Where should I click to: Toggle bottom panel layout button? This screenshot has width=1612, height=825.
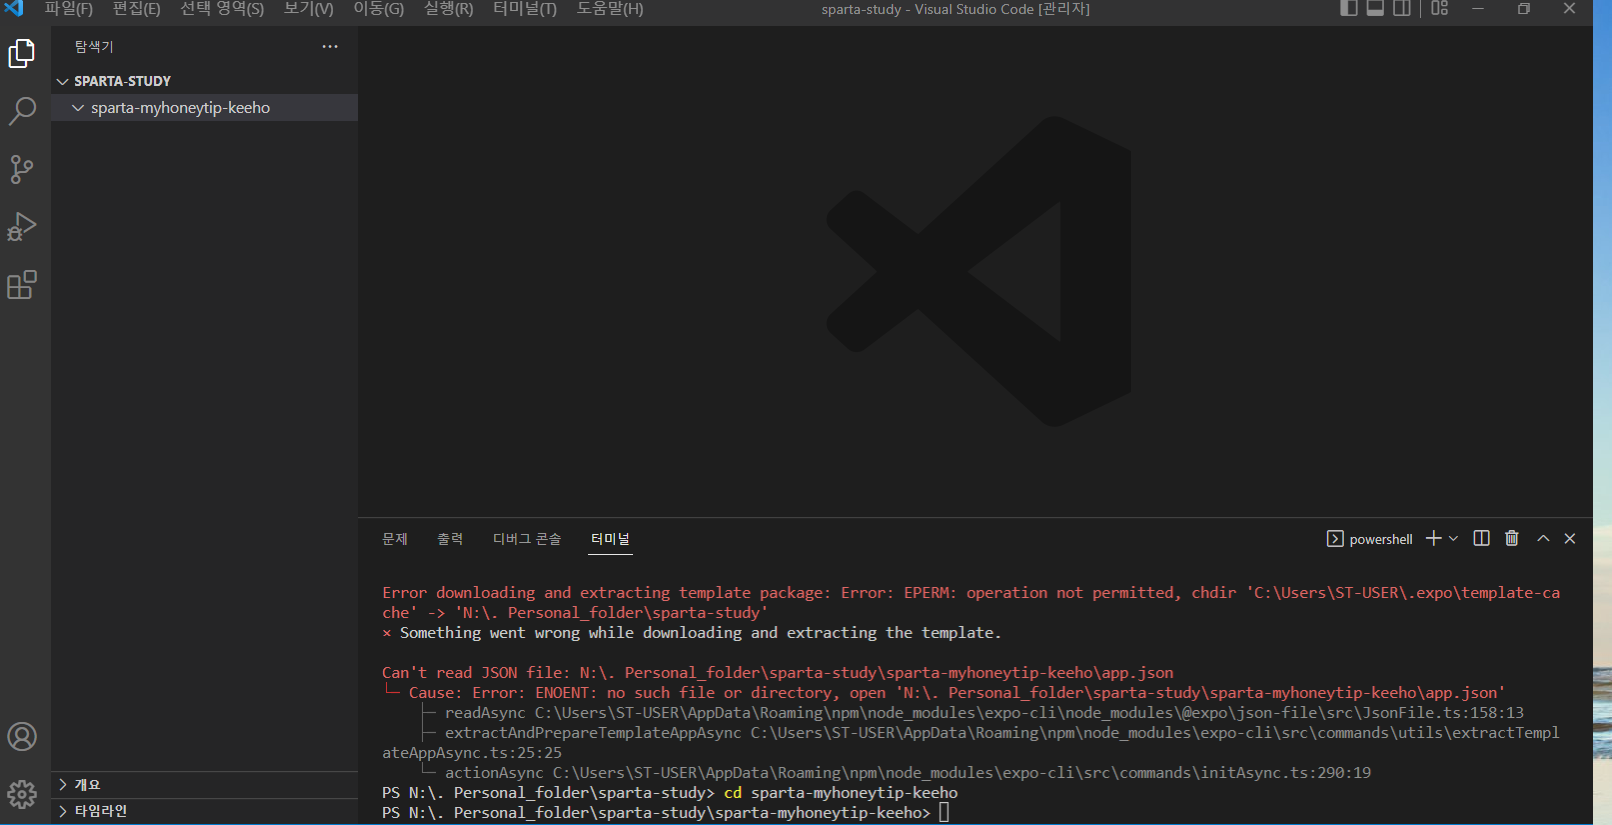coord(1376,8)
